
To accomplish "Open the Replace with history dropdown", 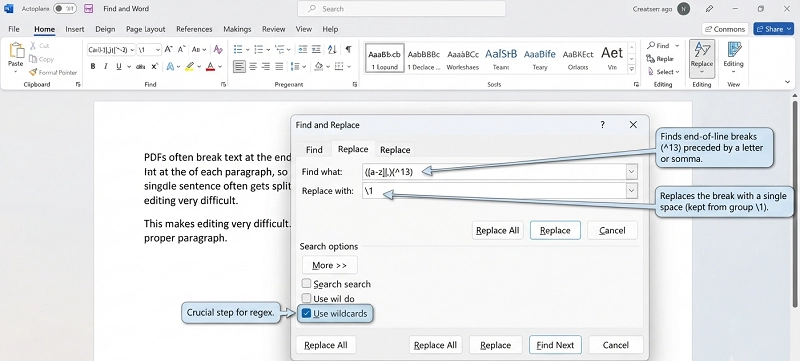I will (632, 191).
